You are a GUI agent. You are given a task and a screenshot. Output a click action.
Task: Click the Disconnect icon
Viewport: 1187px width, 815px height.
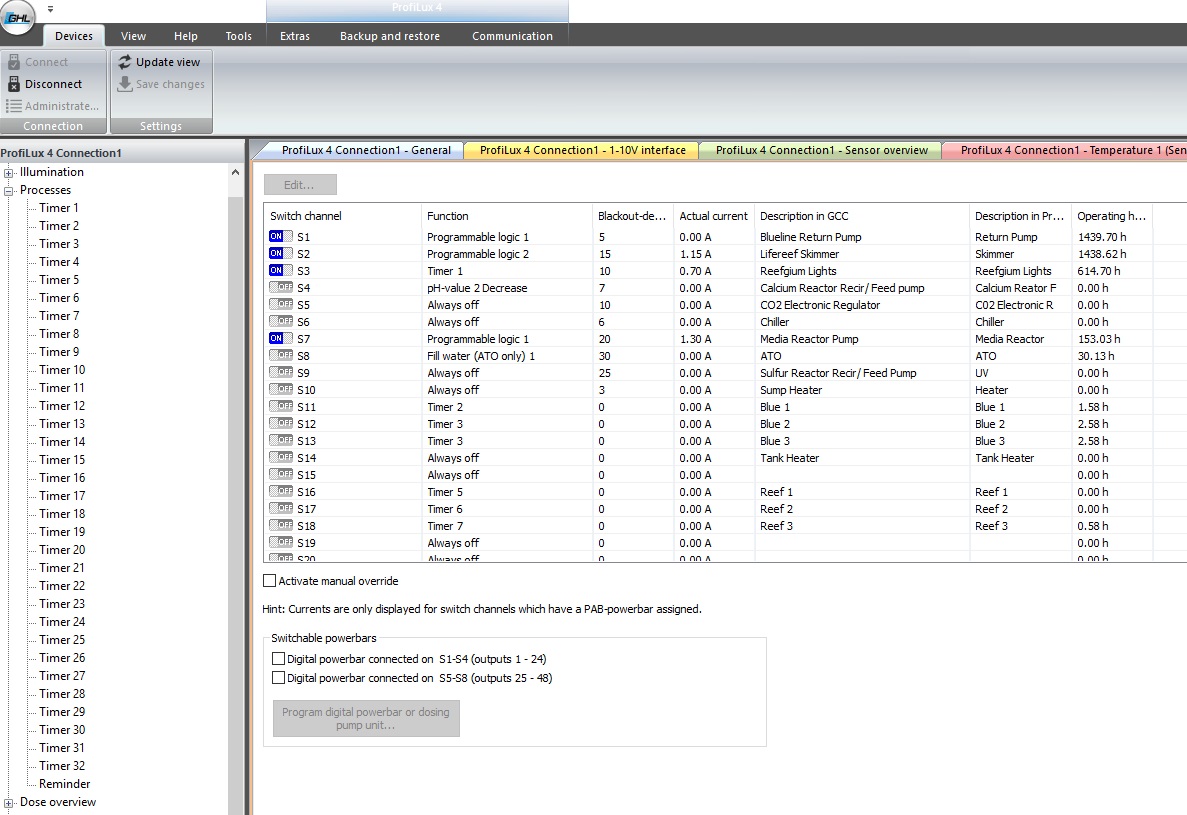pos(14,84)
